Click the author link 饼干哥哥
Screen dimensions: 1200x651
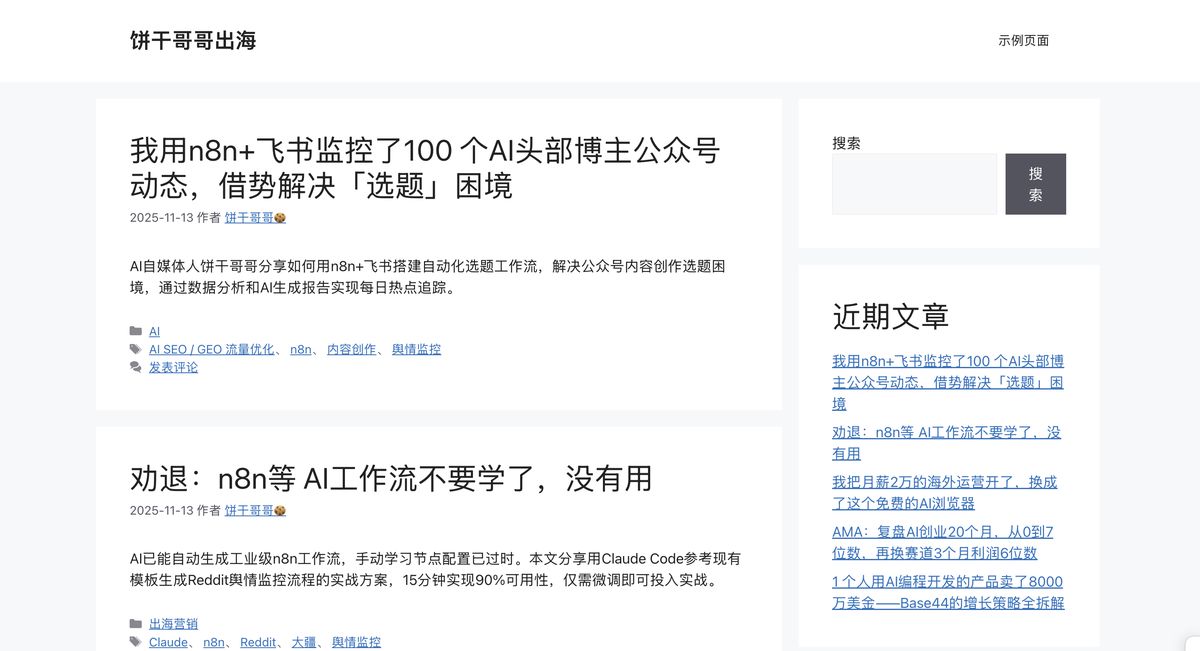(250, 217)
